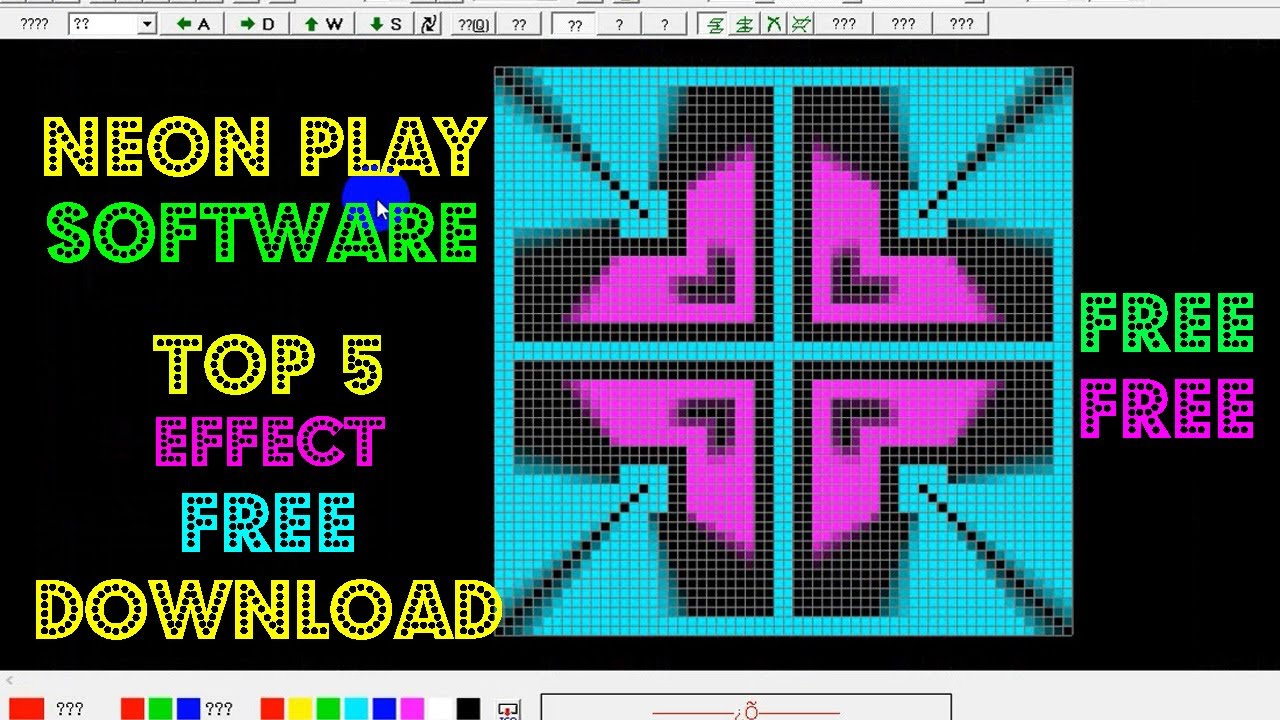Pick green in the three-color group

[160, 709]
